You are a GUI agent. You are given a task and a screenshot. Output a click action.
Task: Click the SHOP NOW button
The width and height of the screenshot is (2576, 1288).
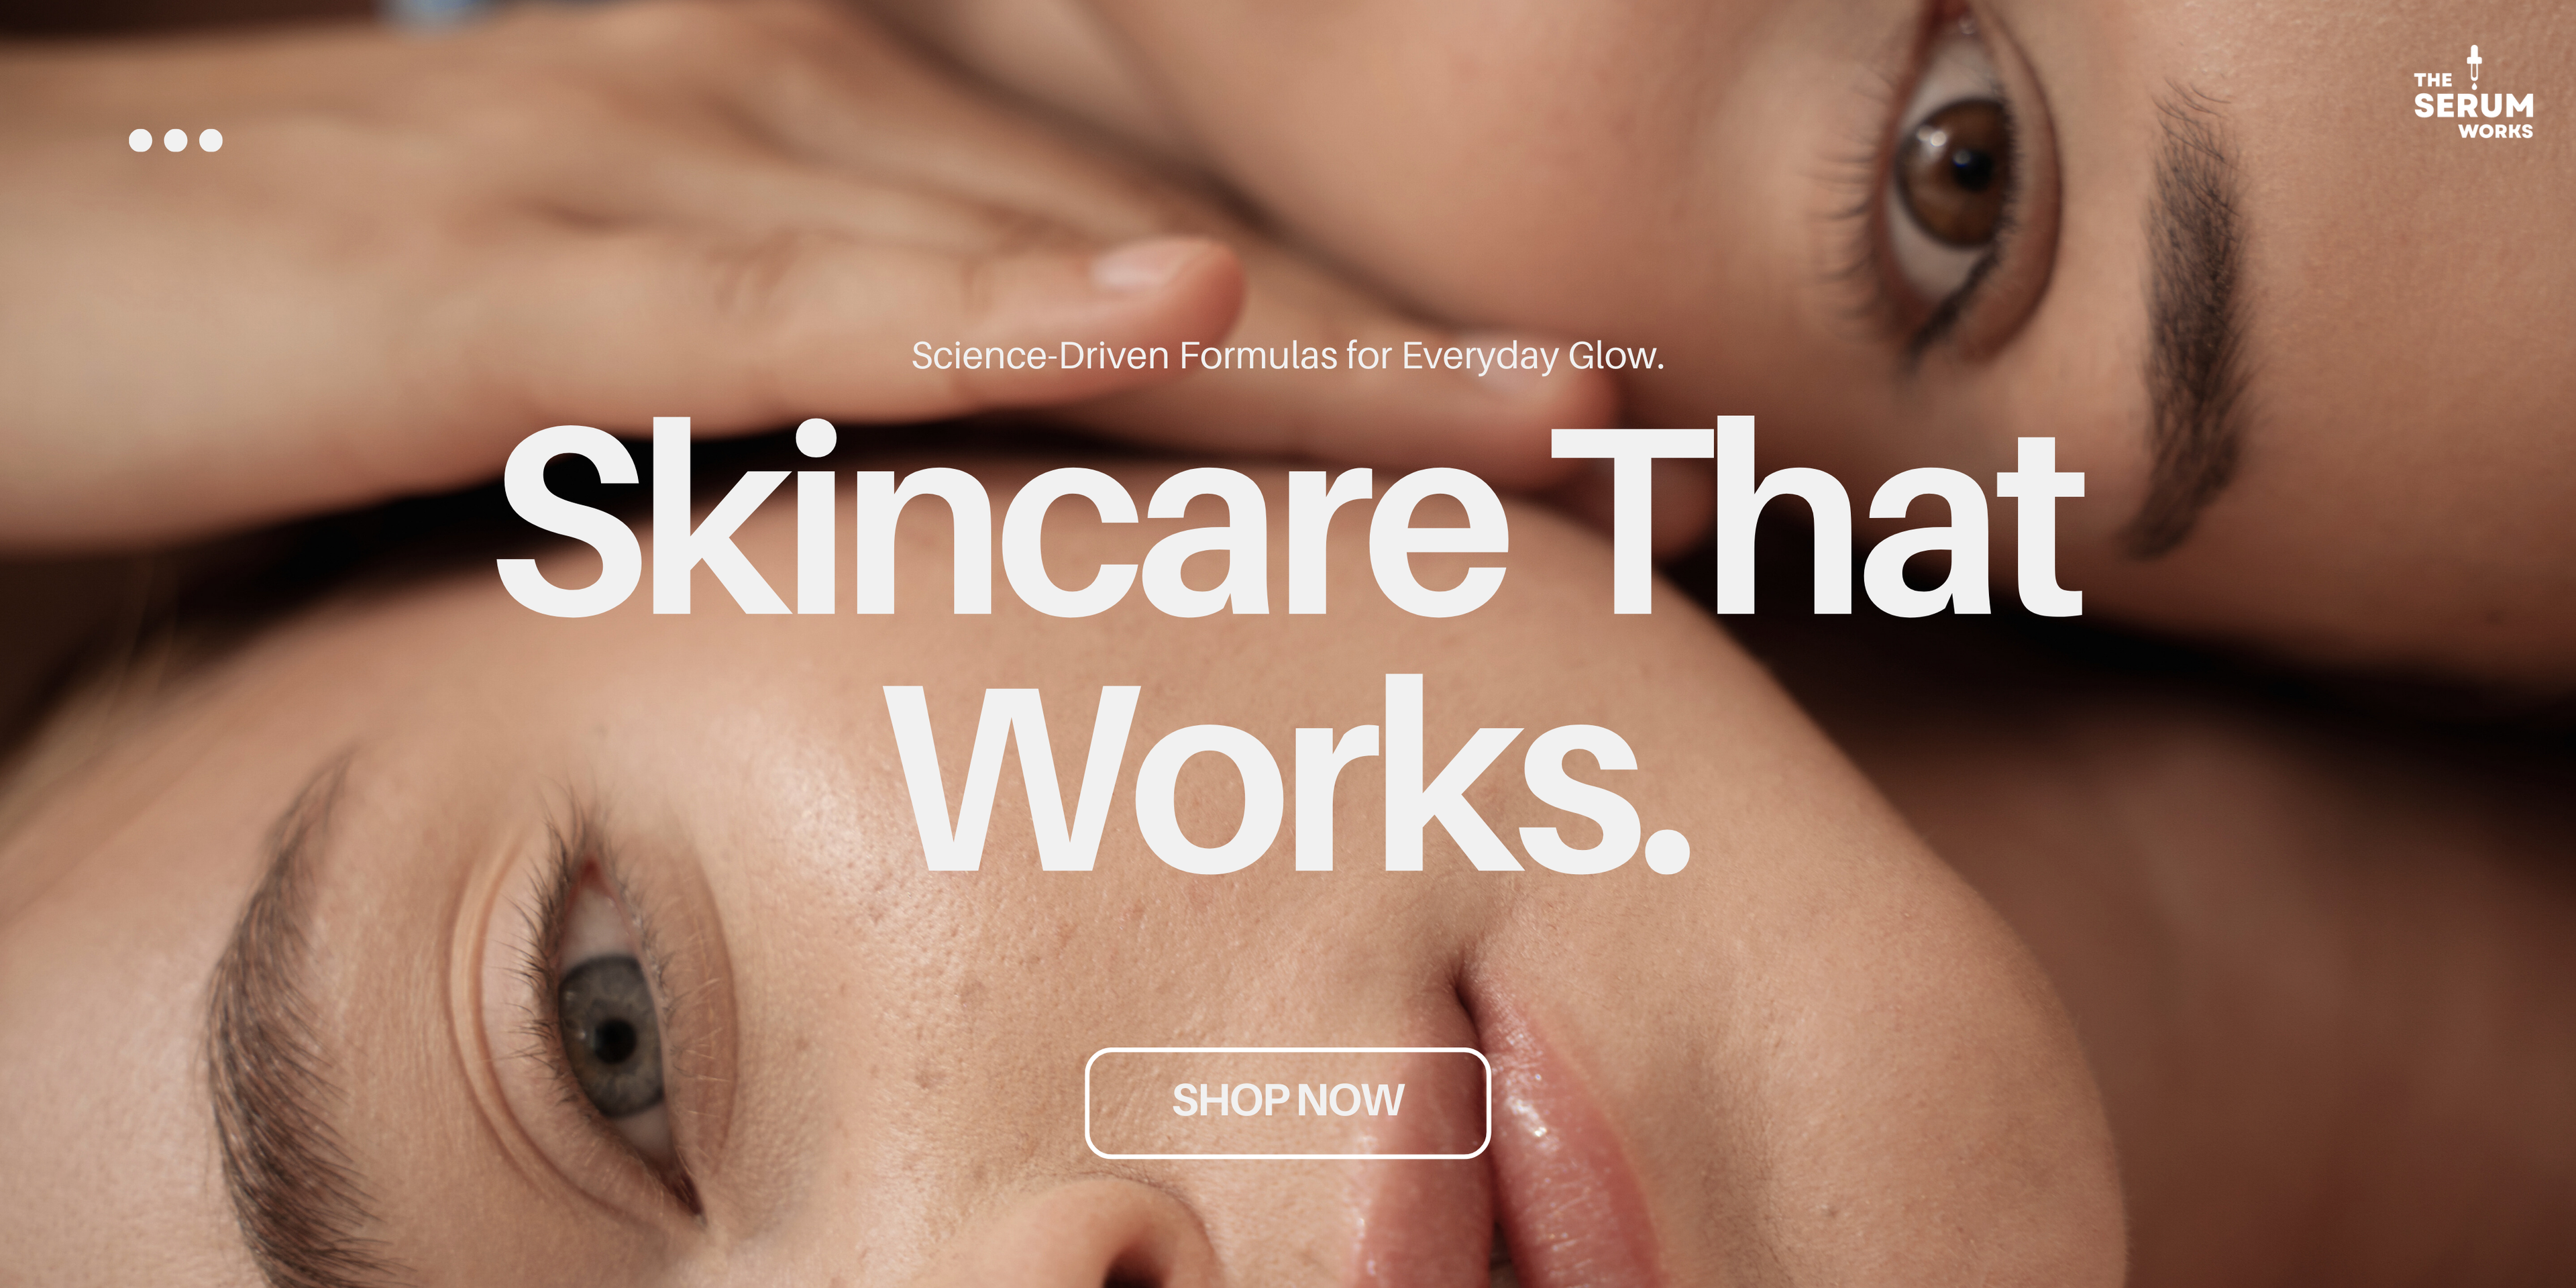pyautogui.click(x=1288, y=1102)
